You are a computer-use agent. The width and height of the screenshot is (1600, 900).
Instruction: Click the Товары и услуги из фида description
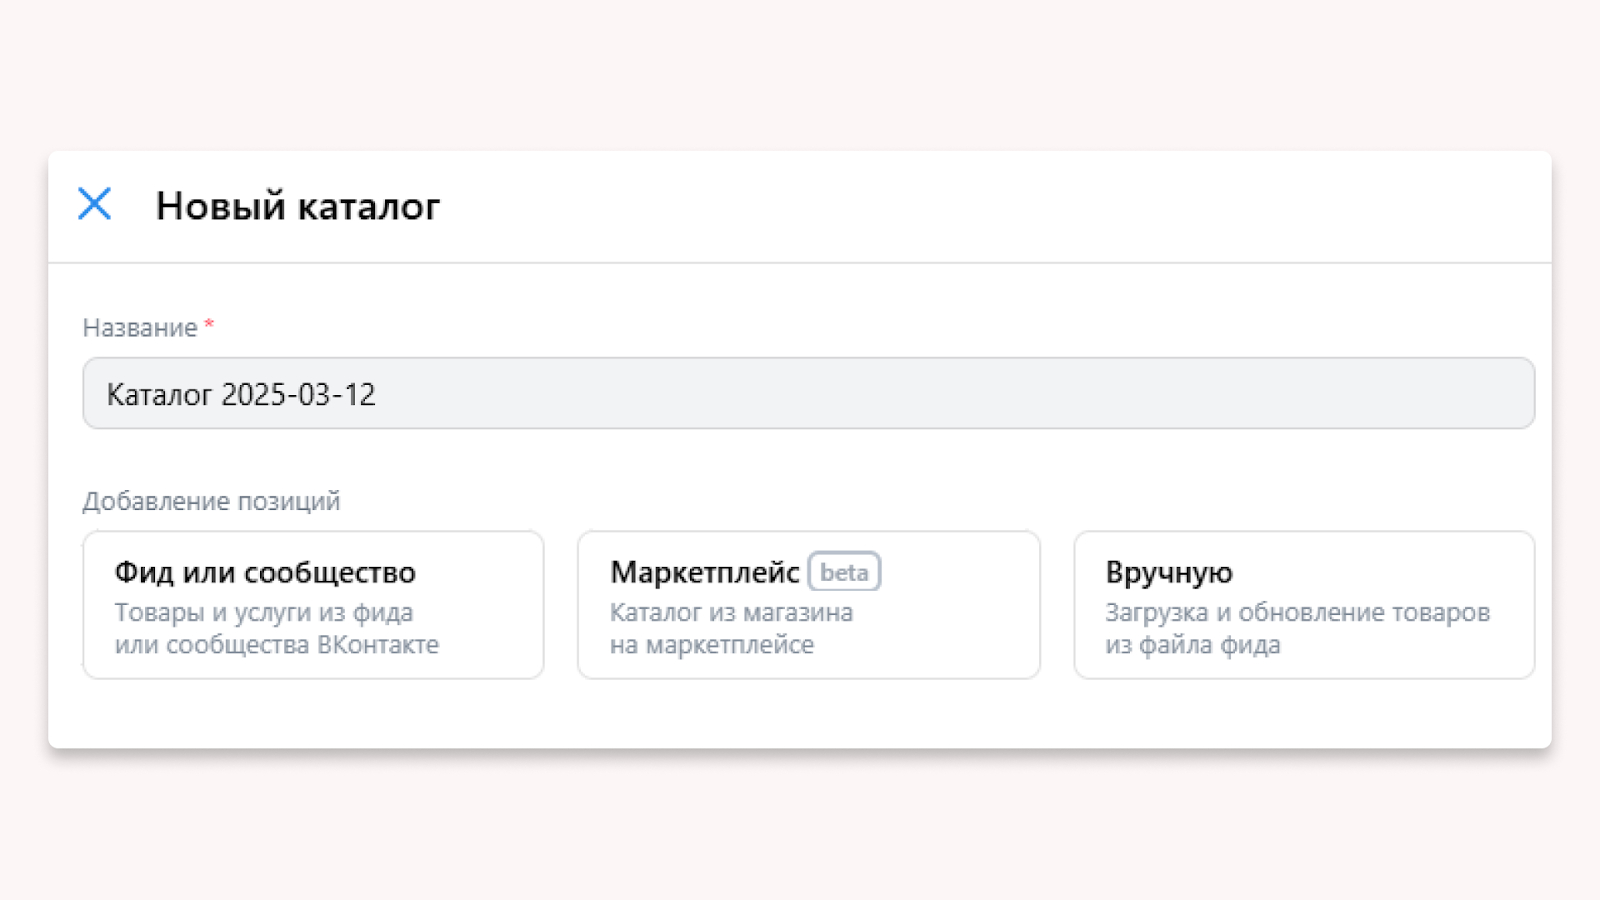(x=263, y=613)
